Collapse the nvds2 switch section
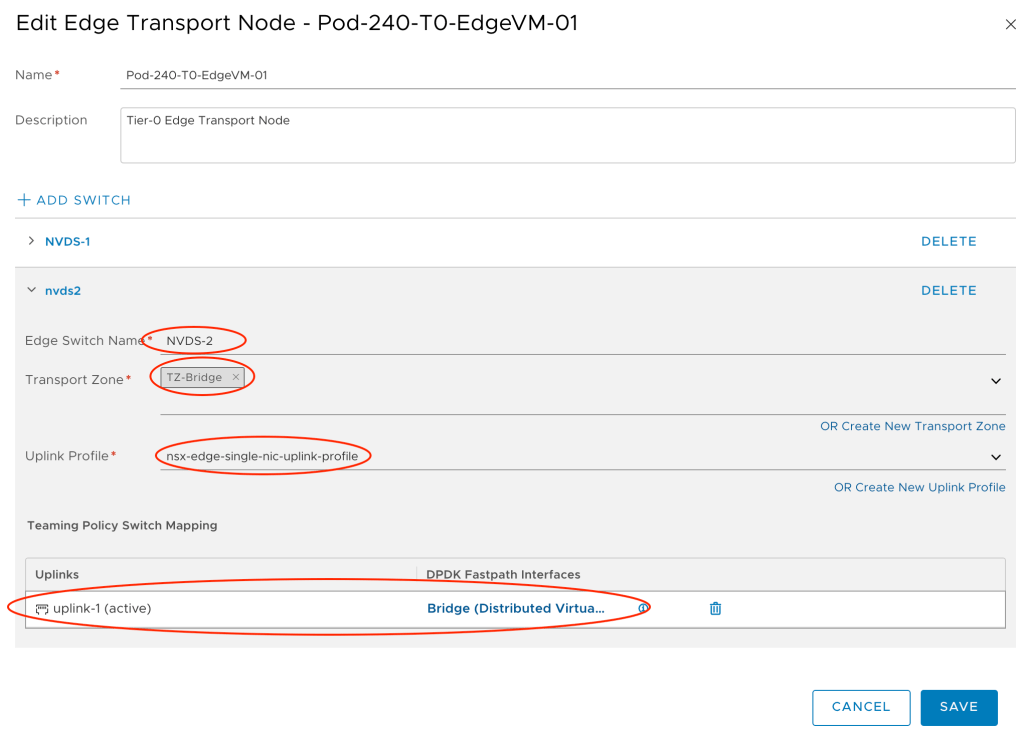 point(31,290)
